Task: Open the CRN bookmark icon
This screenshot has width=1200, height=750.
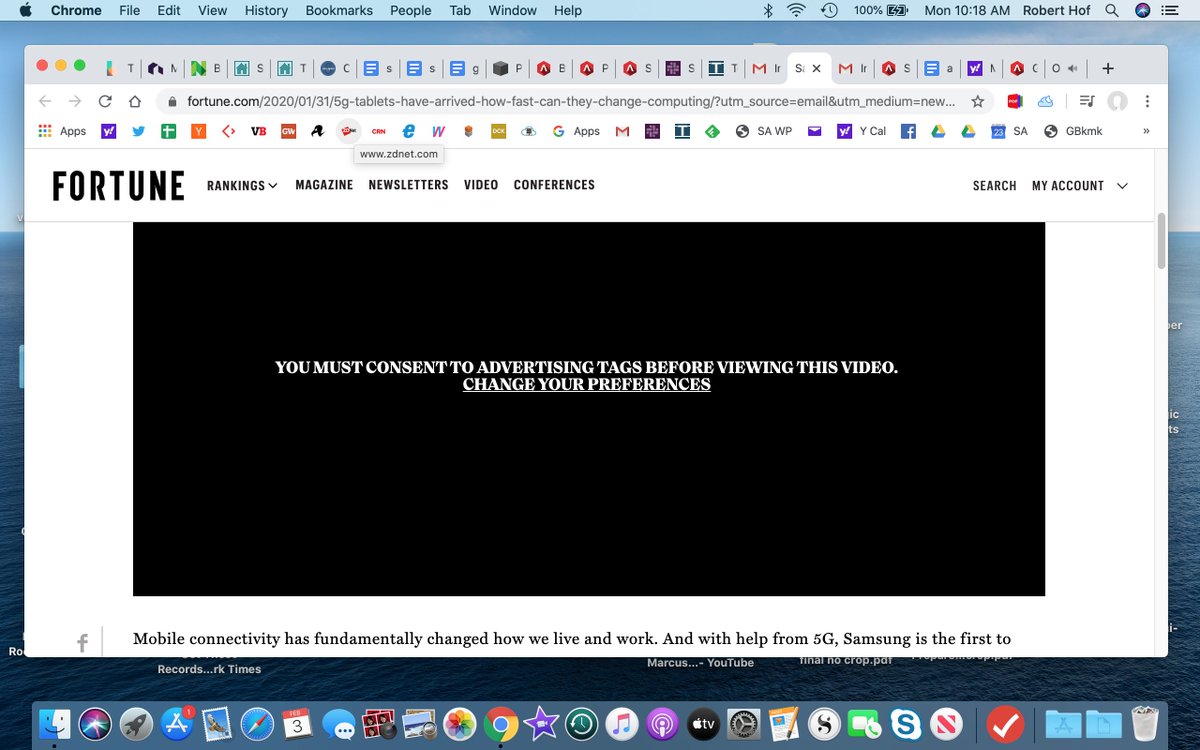Action: [379, 131]
